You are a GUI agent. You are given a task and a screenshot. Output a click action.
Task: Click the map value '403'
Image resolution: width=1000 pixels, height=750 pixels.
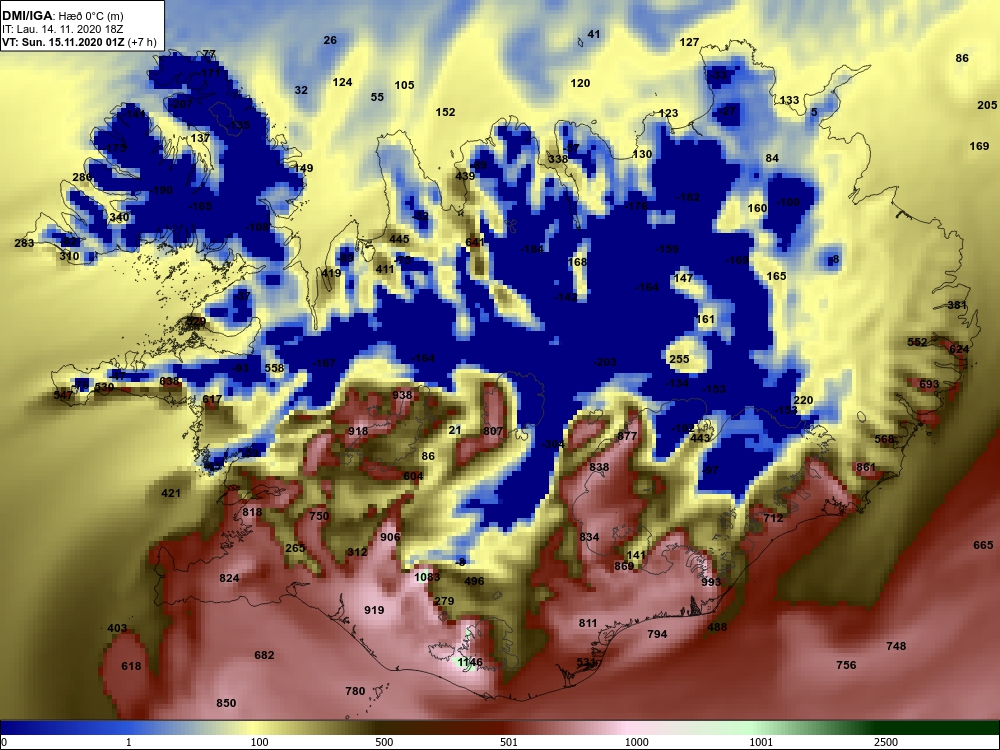(117, 628)
